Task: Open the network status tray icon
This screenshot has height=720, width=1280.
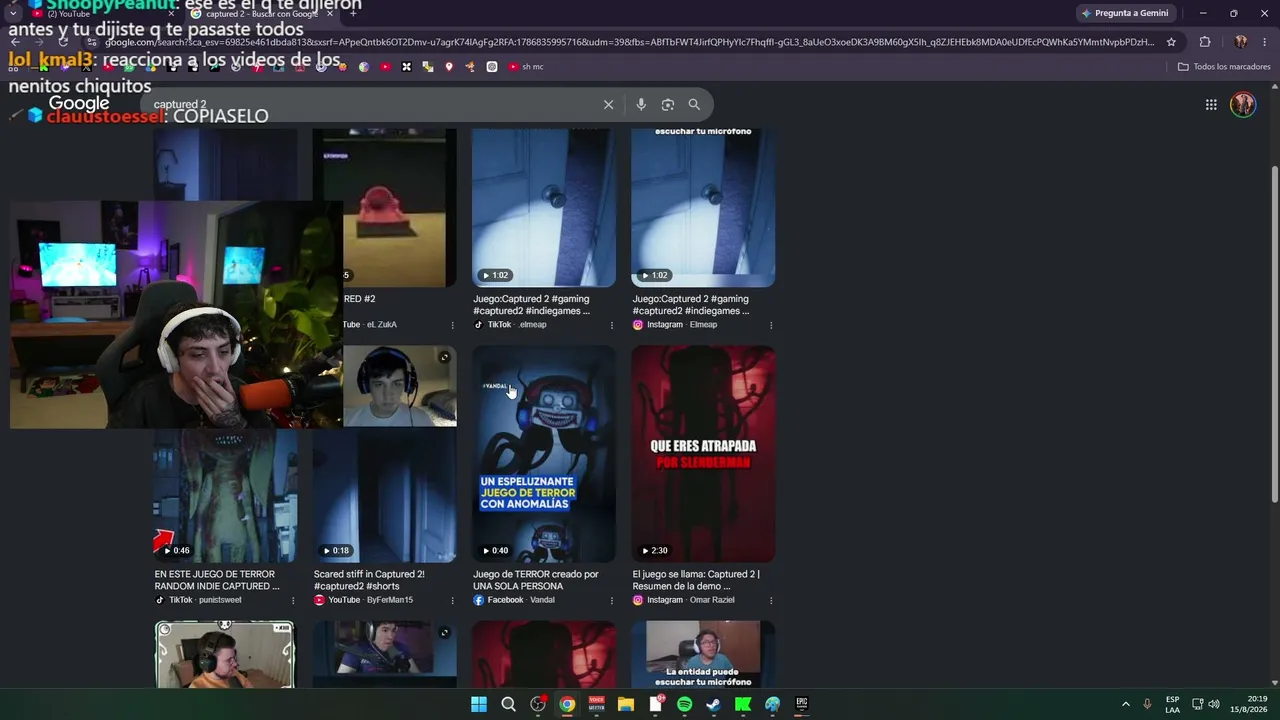Action: point(1198,704)
